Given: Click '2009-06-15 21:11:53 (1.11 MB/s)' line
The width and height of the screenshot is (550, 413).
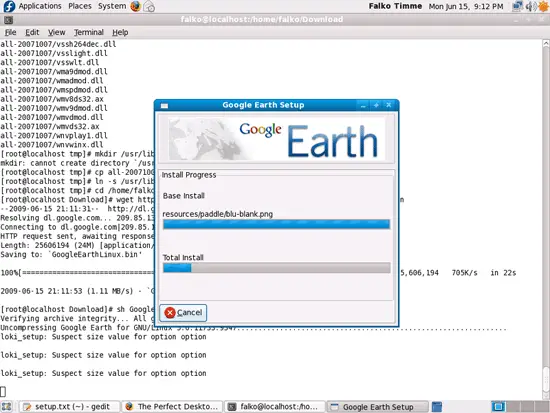Looking at the screenshot, I should click(x=77, y=291).
